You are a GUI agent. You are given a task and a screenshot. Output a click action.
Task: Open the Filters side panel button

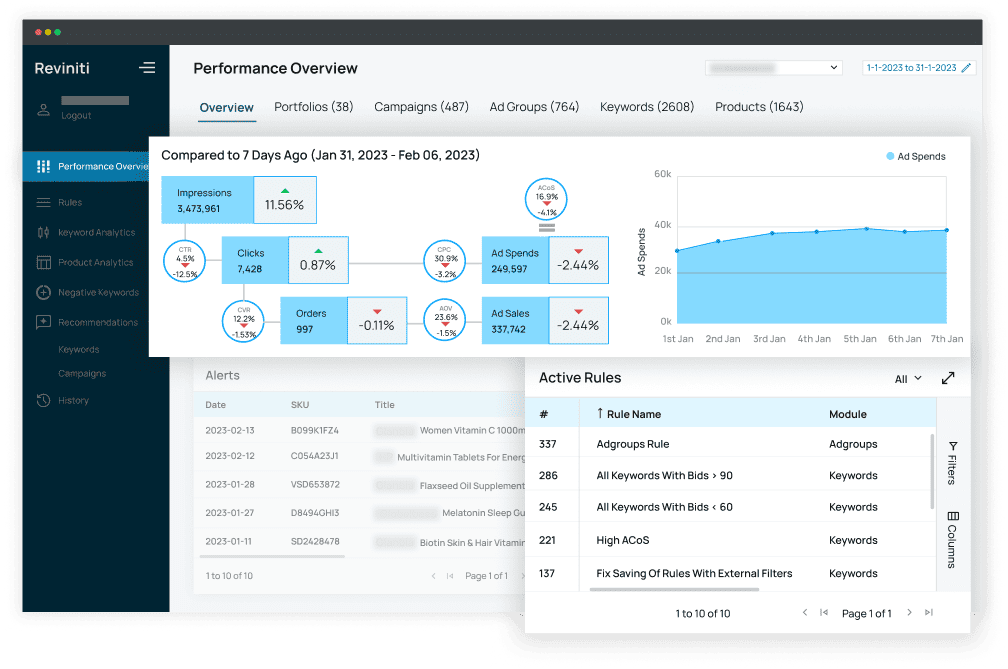coord(952,462)
